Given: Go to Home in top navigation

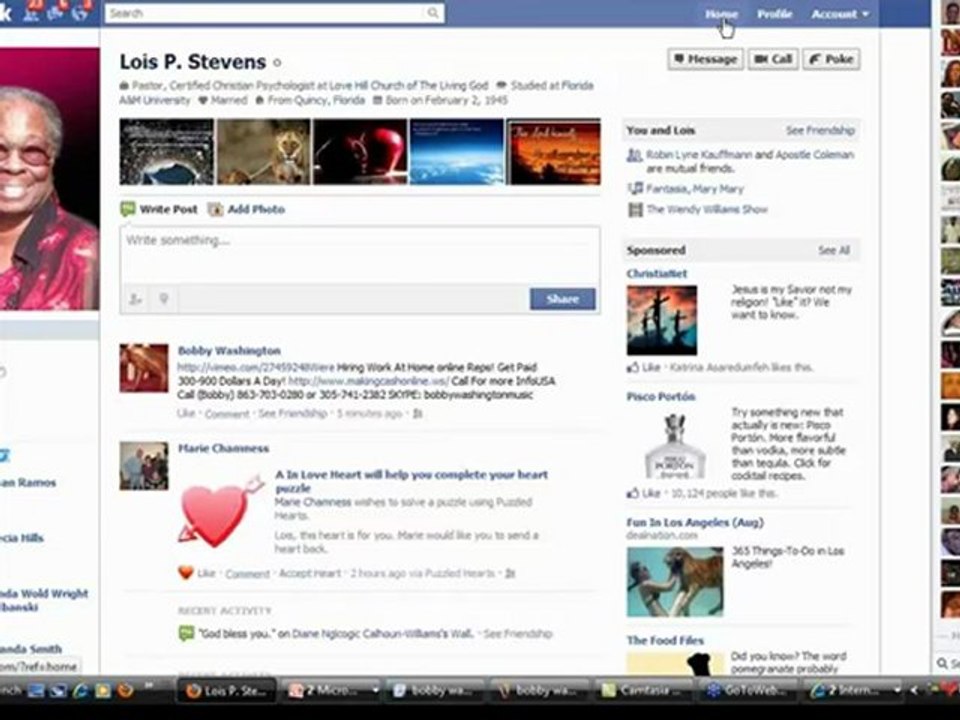Looking at the screenshot, I should pos(721,13).
